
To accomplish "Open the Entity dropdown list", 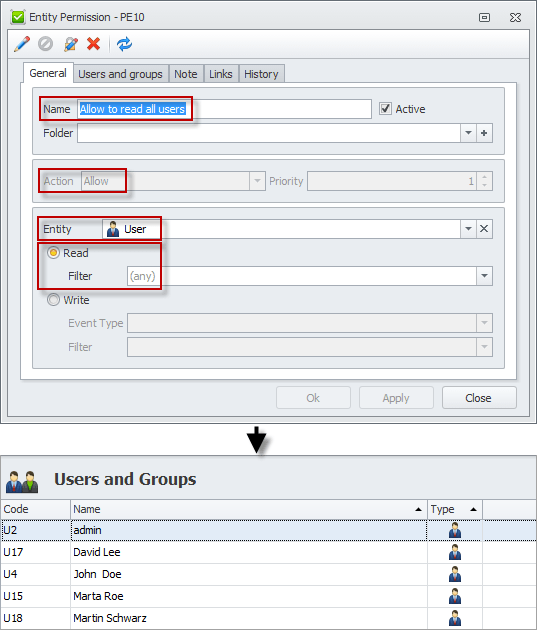I will (x=468, y=229).
